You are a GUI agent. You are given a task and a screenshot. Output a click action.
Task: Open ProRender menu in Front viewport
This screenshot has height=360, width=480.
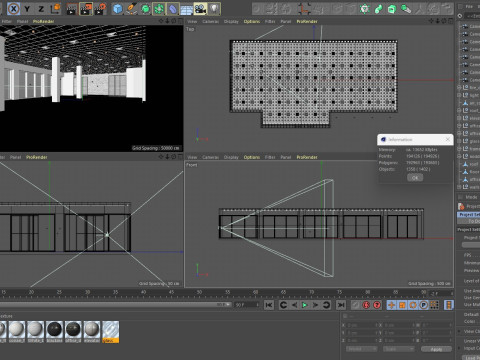pyautogui.click(x=307, y=157)
